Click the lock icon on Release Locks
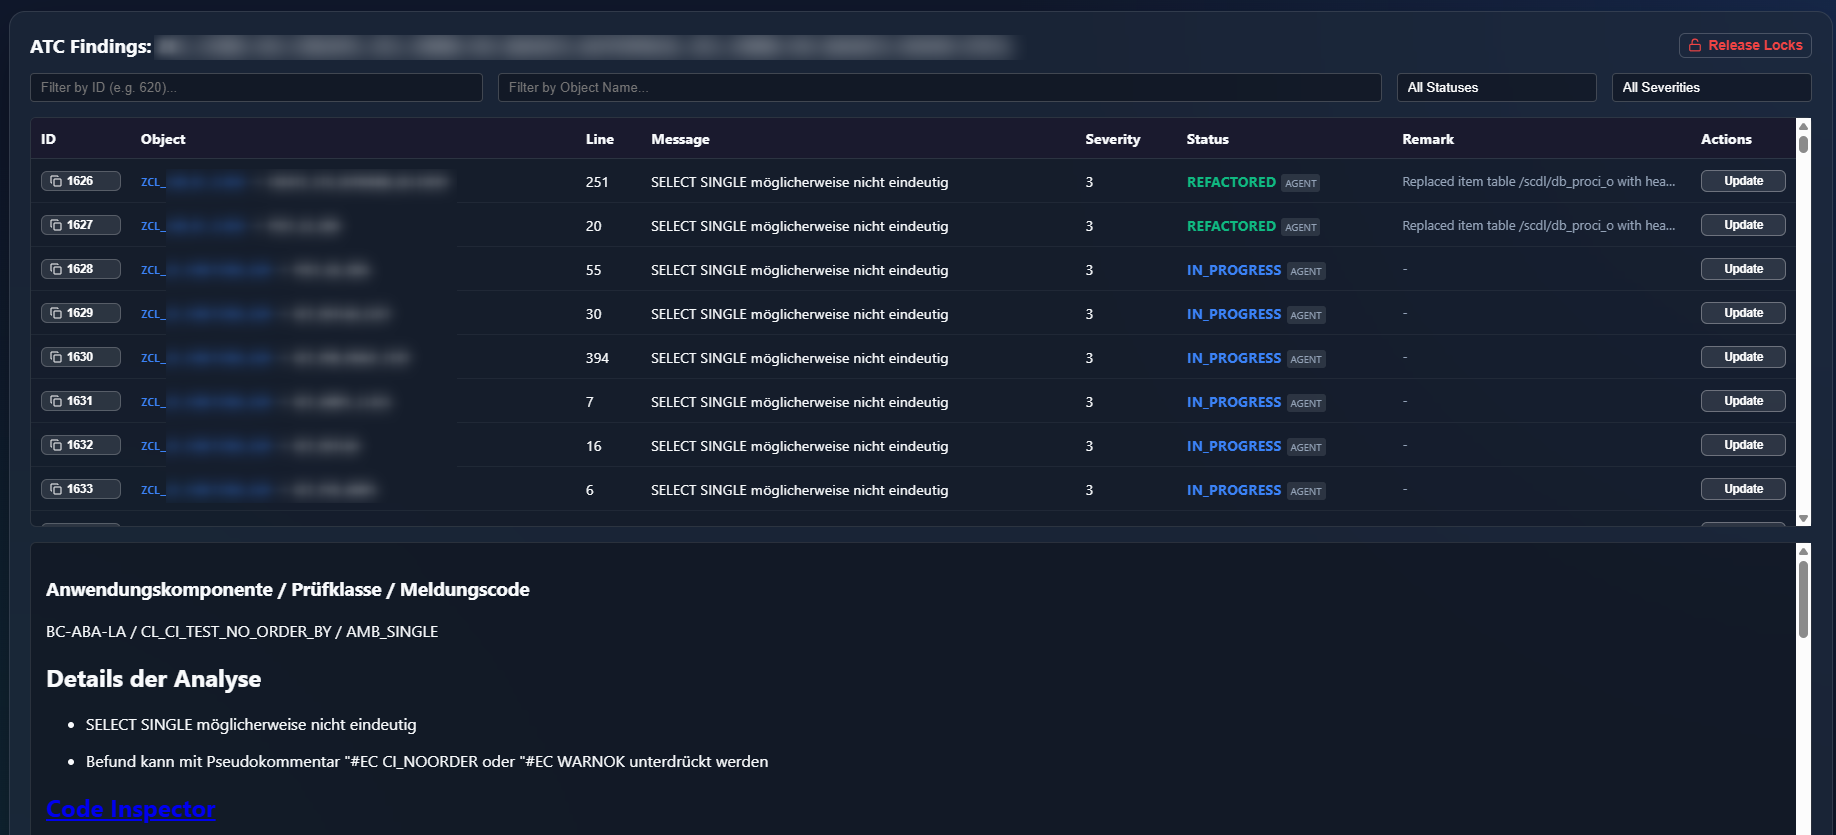 point(1695,45)
